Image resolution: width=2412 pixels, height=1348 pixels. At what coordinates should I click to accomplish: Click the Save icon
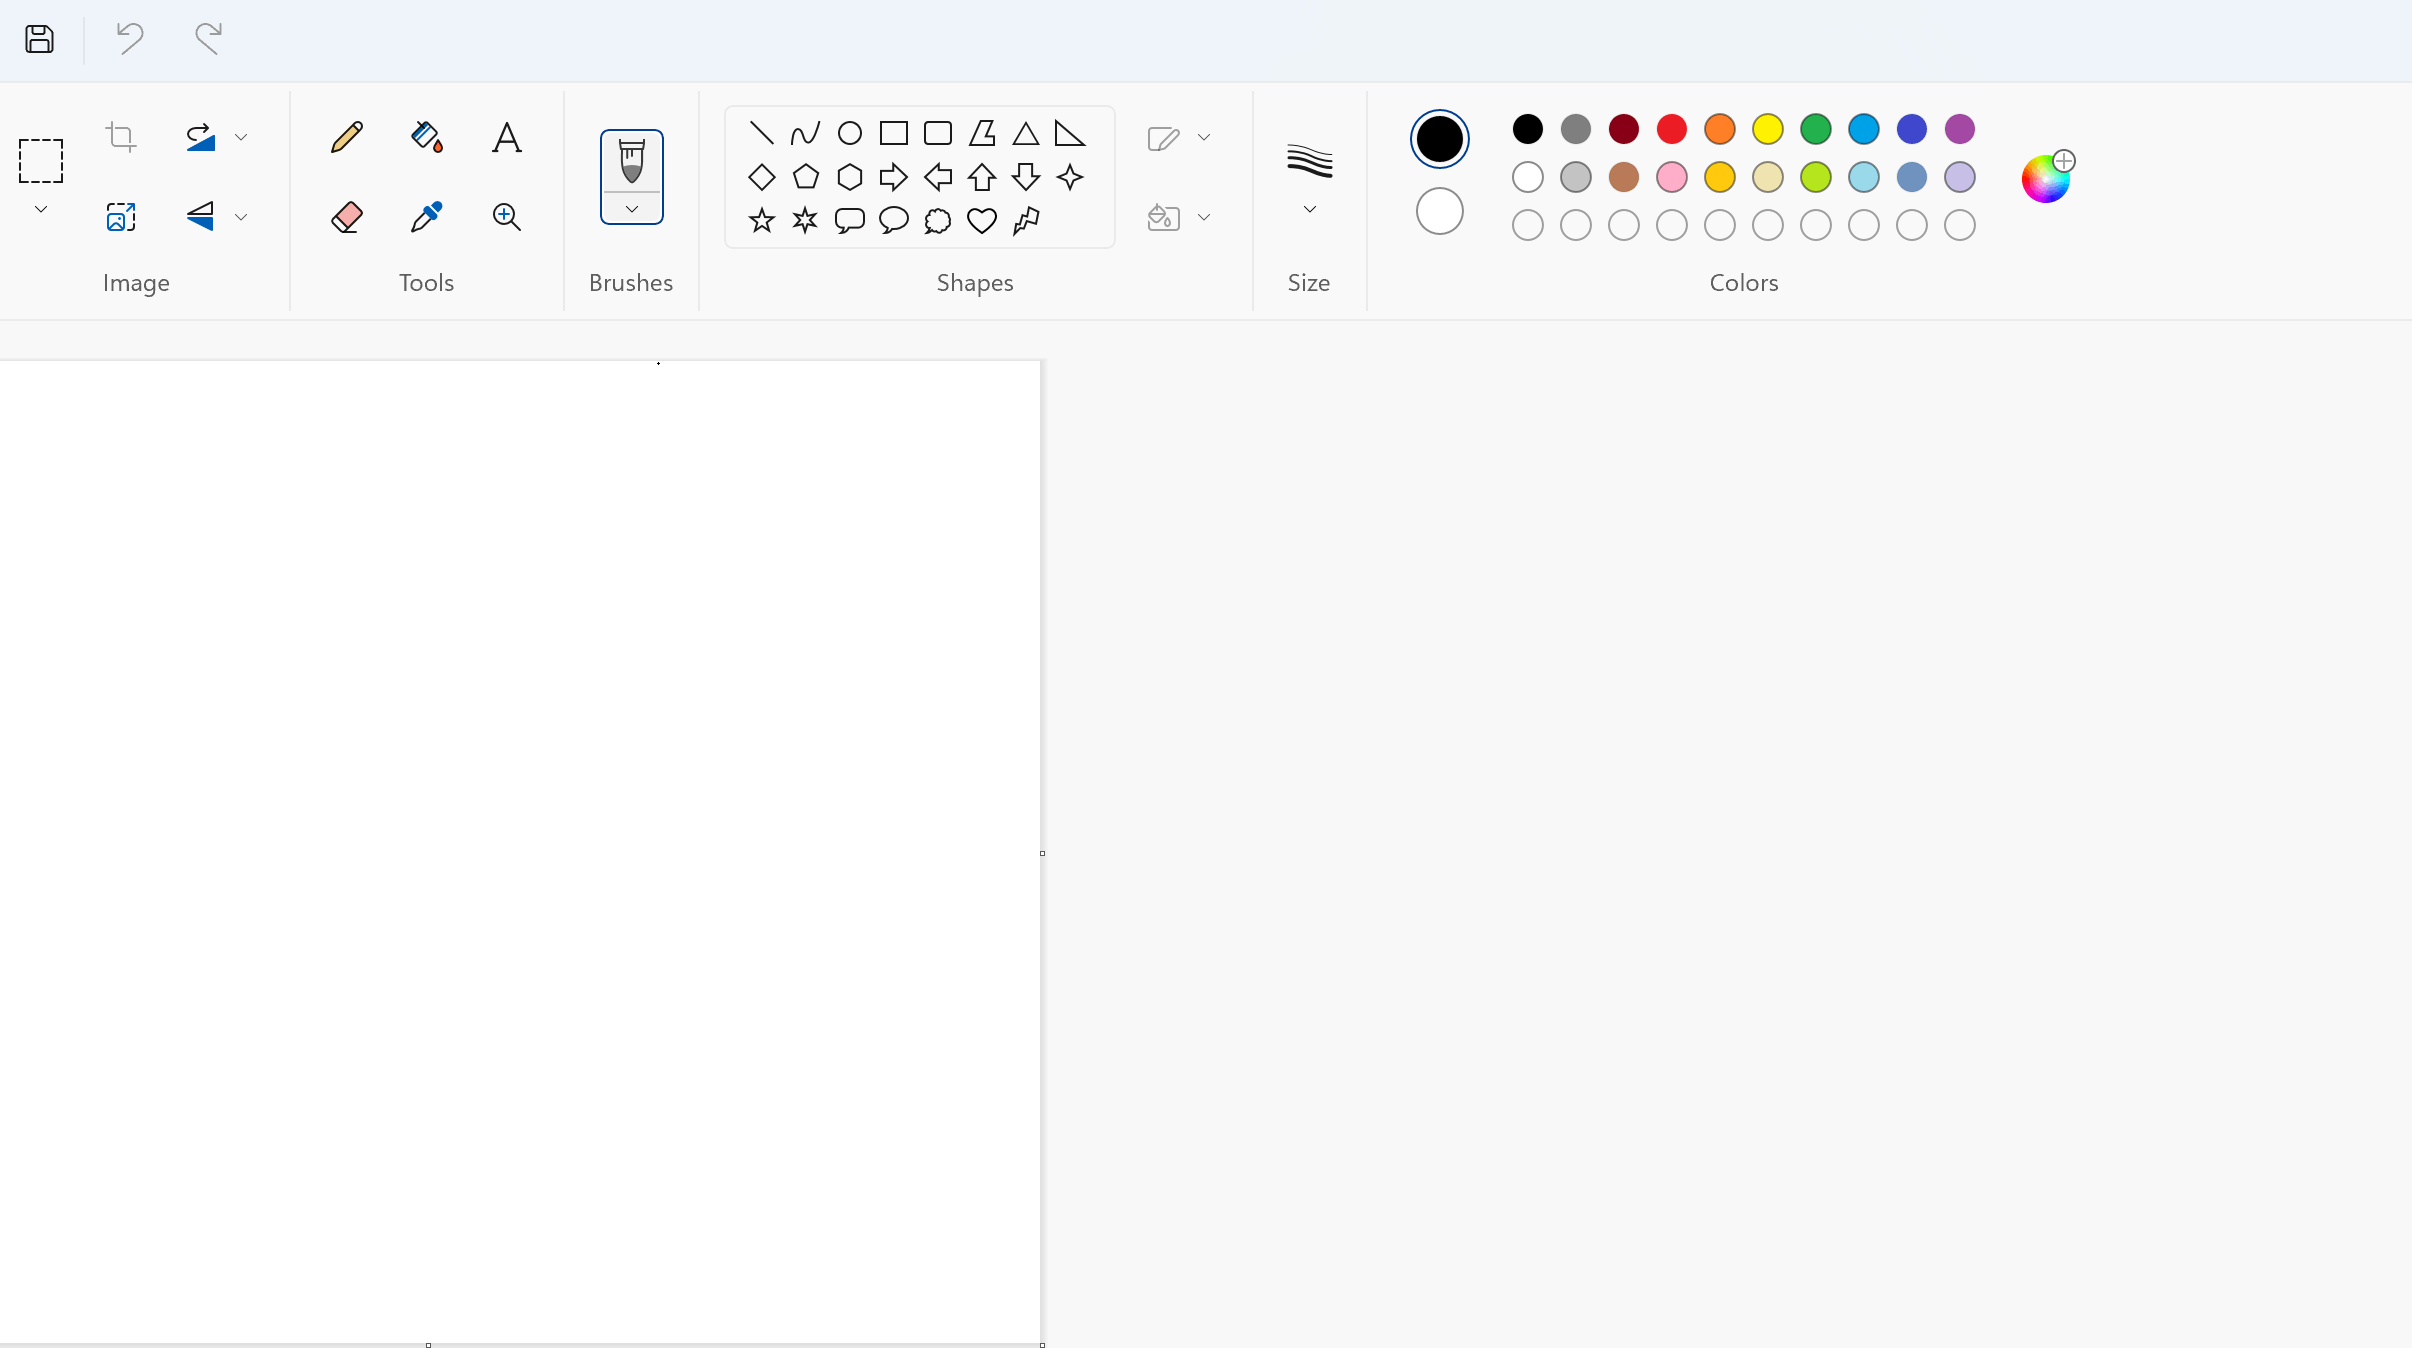point(40,39)
